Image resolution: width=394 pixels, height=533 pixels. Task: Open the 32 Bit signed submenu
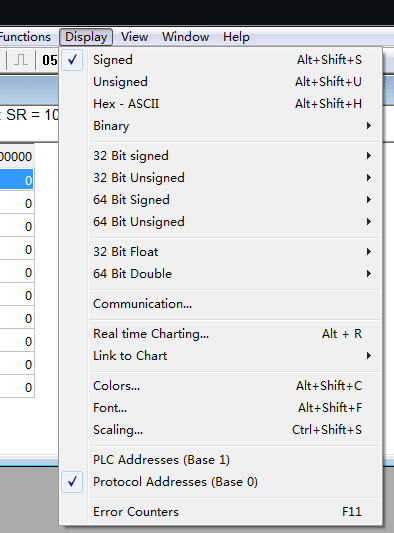(x=221, y=156)
